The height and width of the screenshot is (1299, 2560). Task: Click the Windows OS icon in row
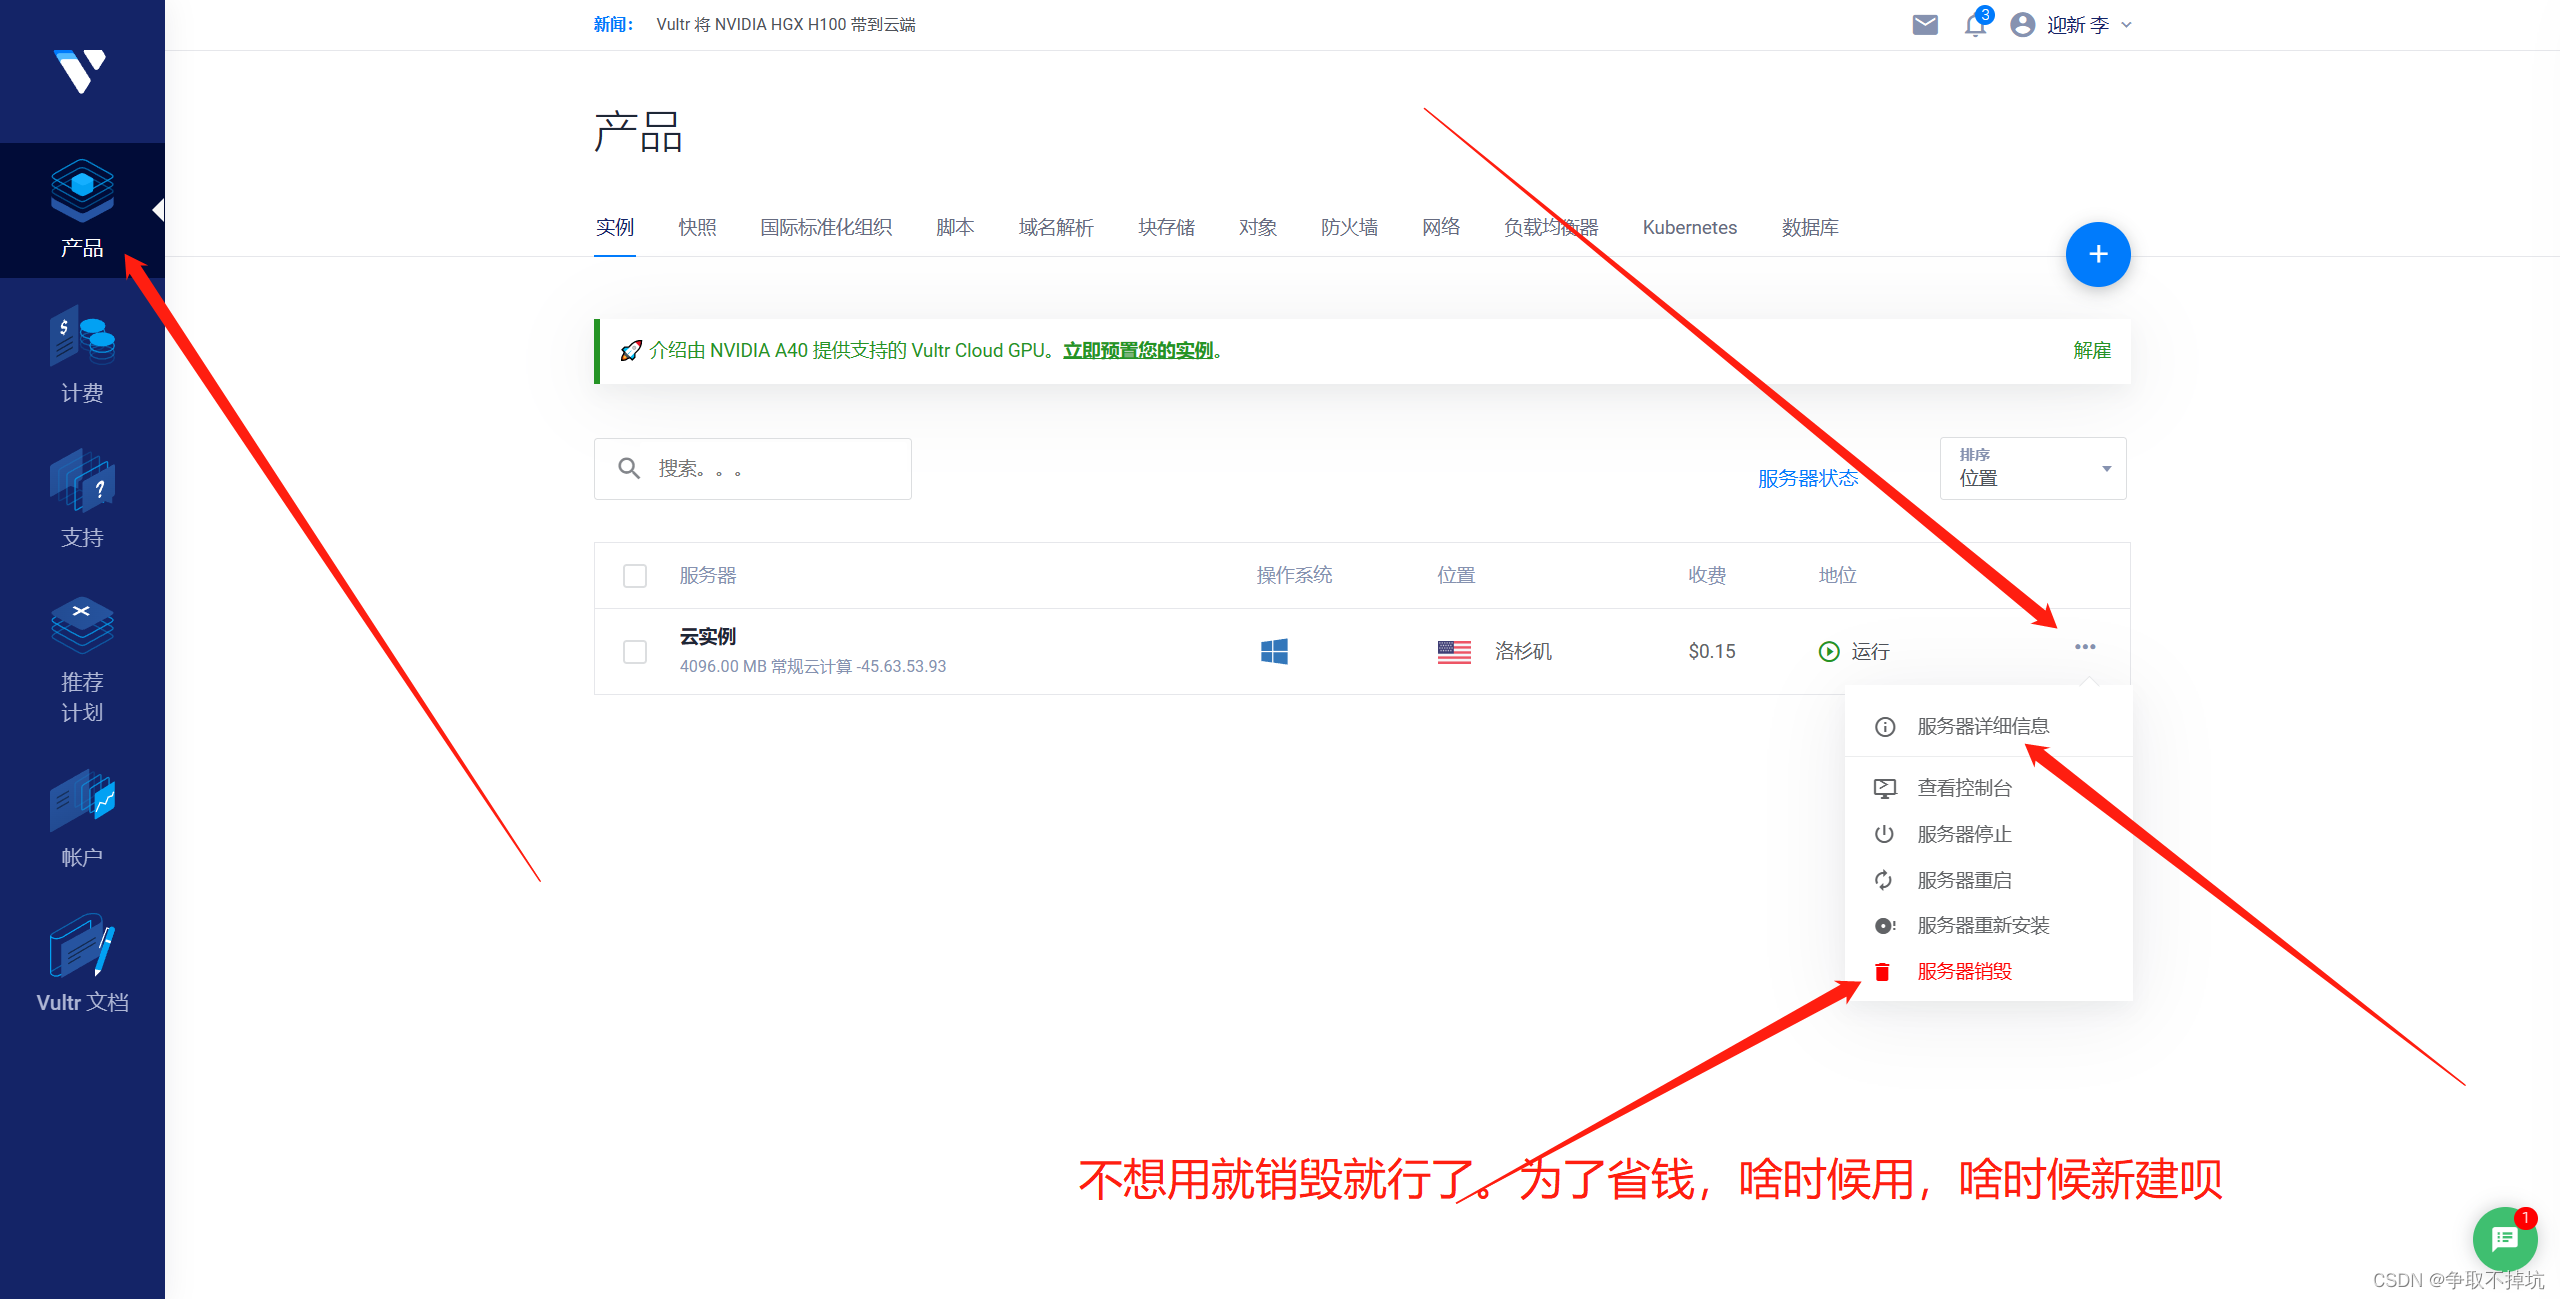1274,652
